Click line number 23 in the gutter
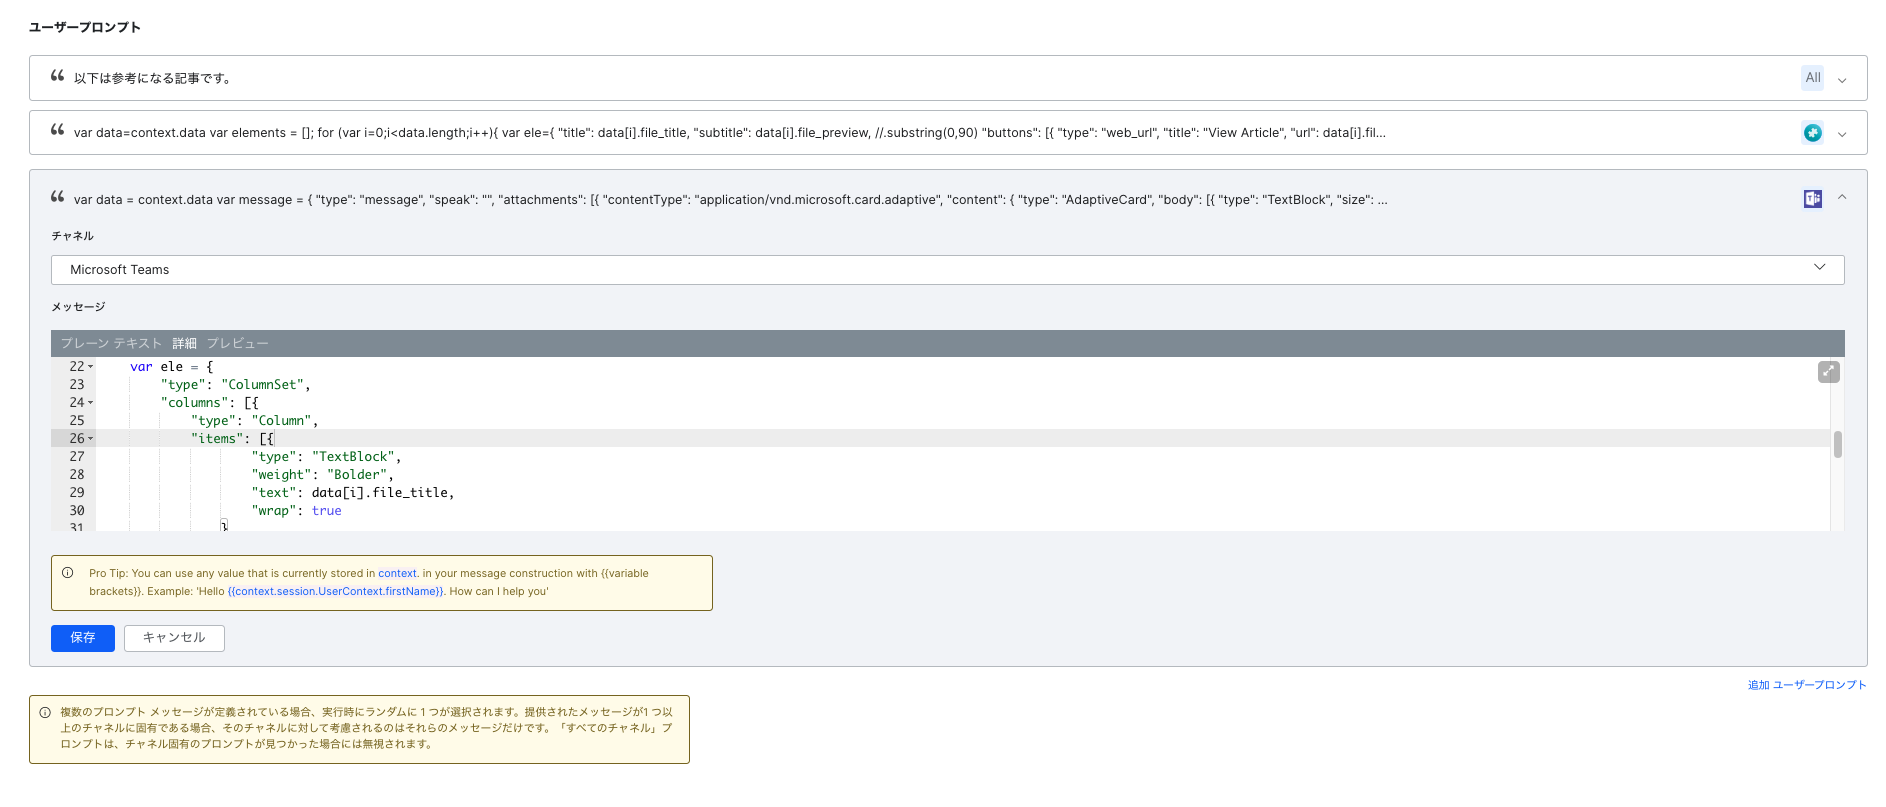1886x807 pixels. coord(77,385)
